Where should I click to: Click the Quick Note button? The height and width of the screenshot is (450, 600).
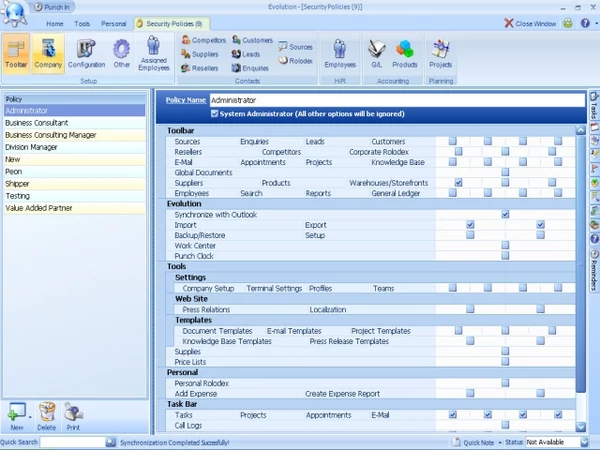pos(474,442)
